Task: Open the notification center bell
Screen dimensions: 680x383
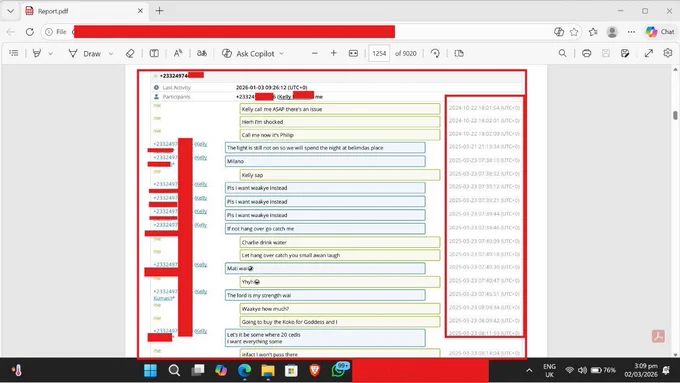Action: (x=667, y=370)
